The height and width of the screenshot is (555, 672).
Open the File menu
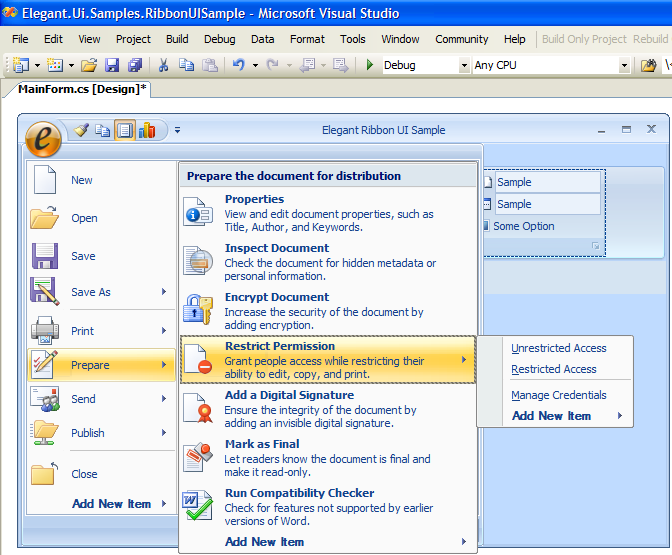coord(20,39)
